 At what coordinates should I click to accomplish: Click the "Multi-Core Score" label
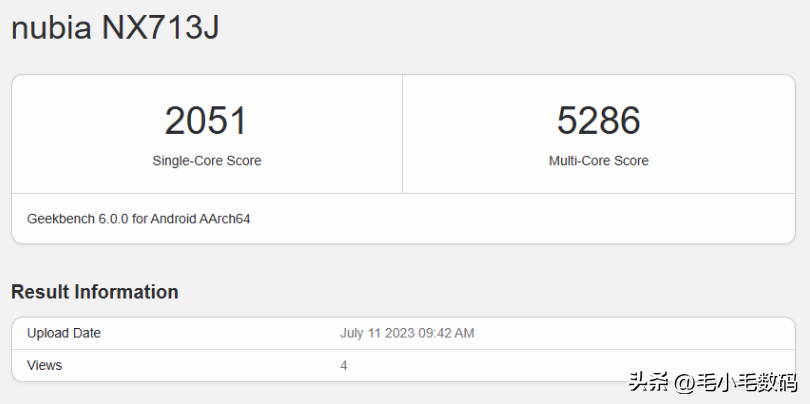tap(598, 160)
